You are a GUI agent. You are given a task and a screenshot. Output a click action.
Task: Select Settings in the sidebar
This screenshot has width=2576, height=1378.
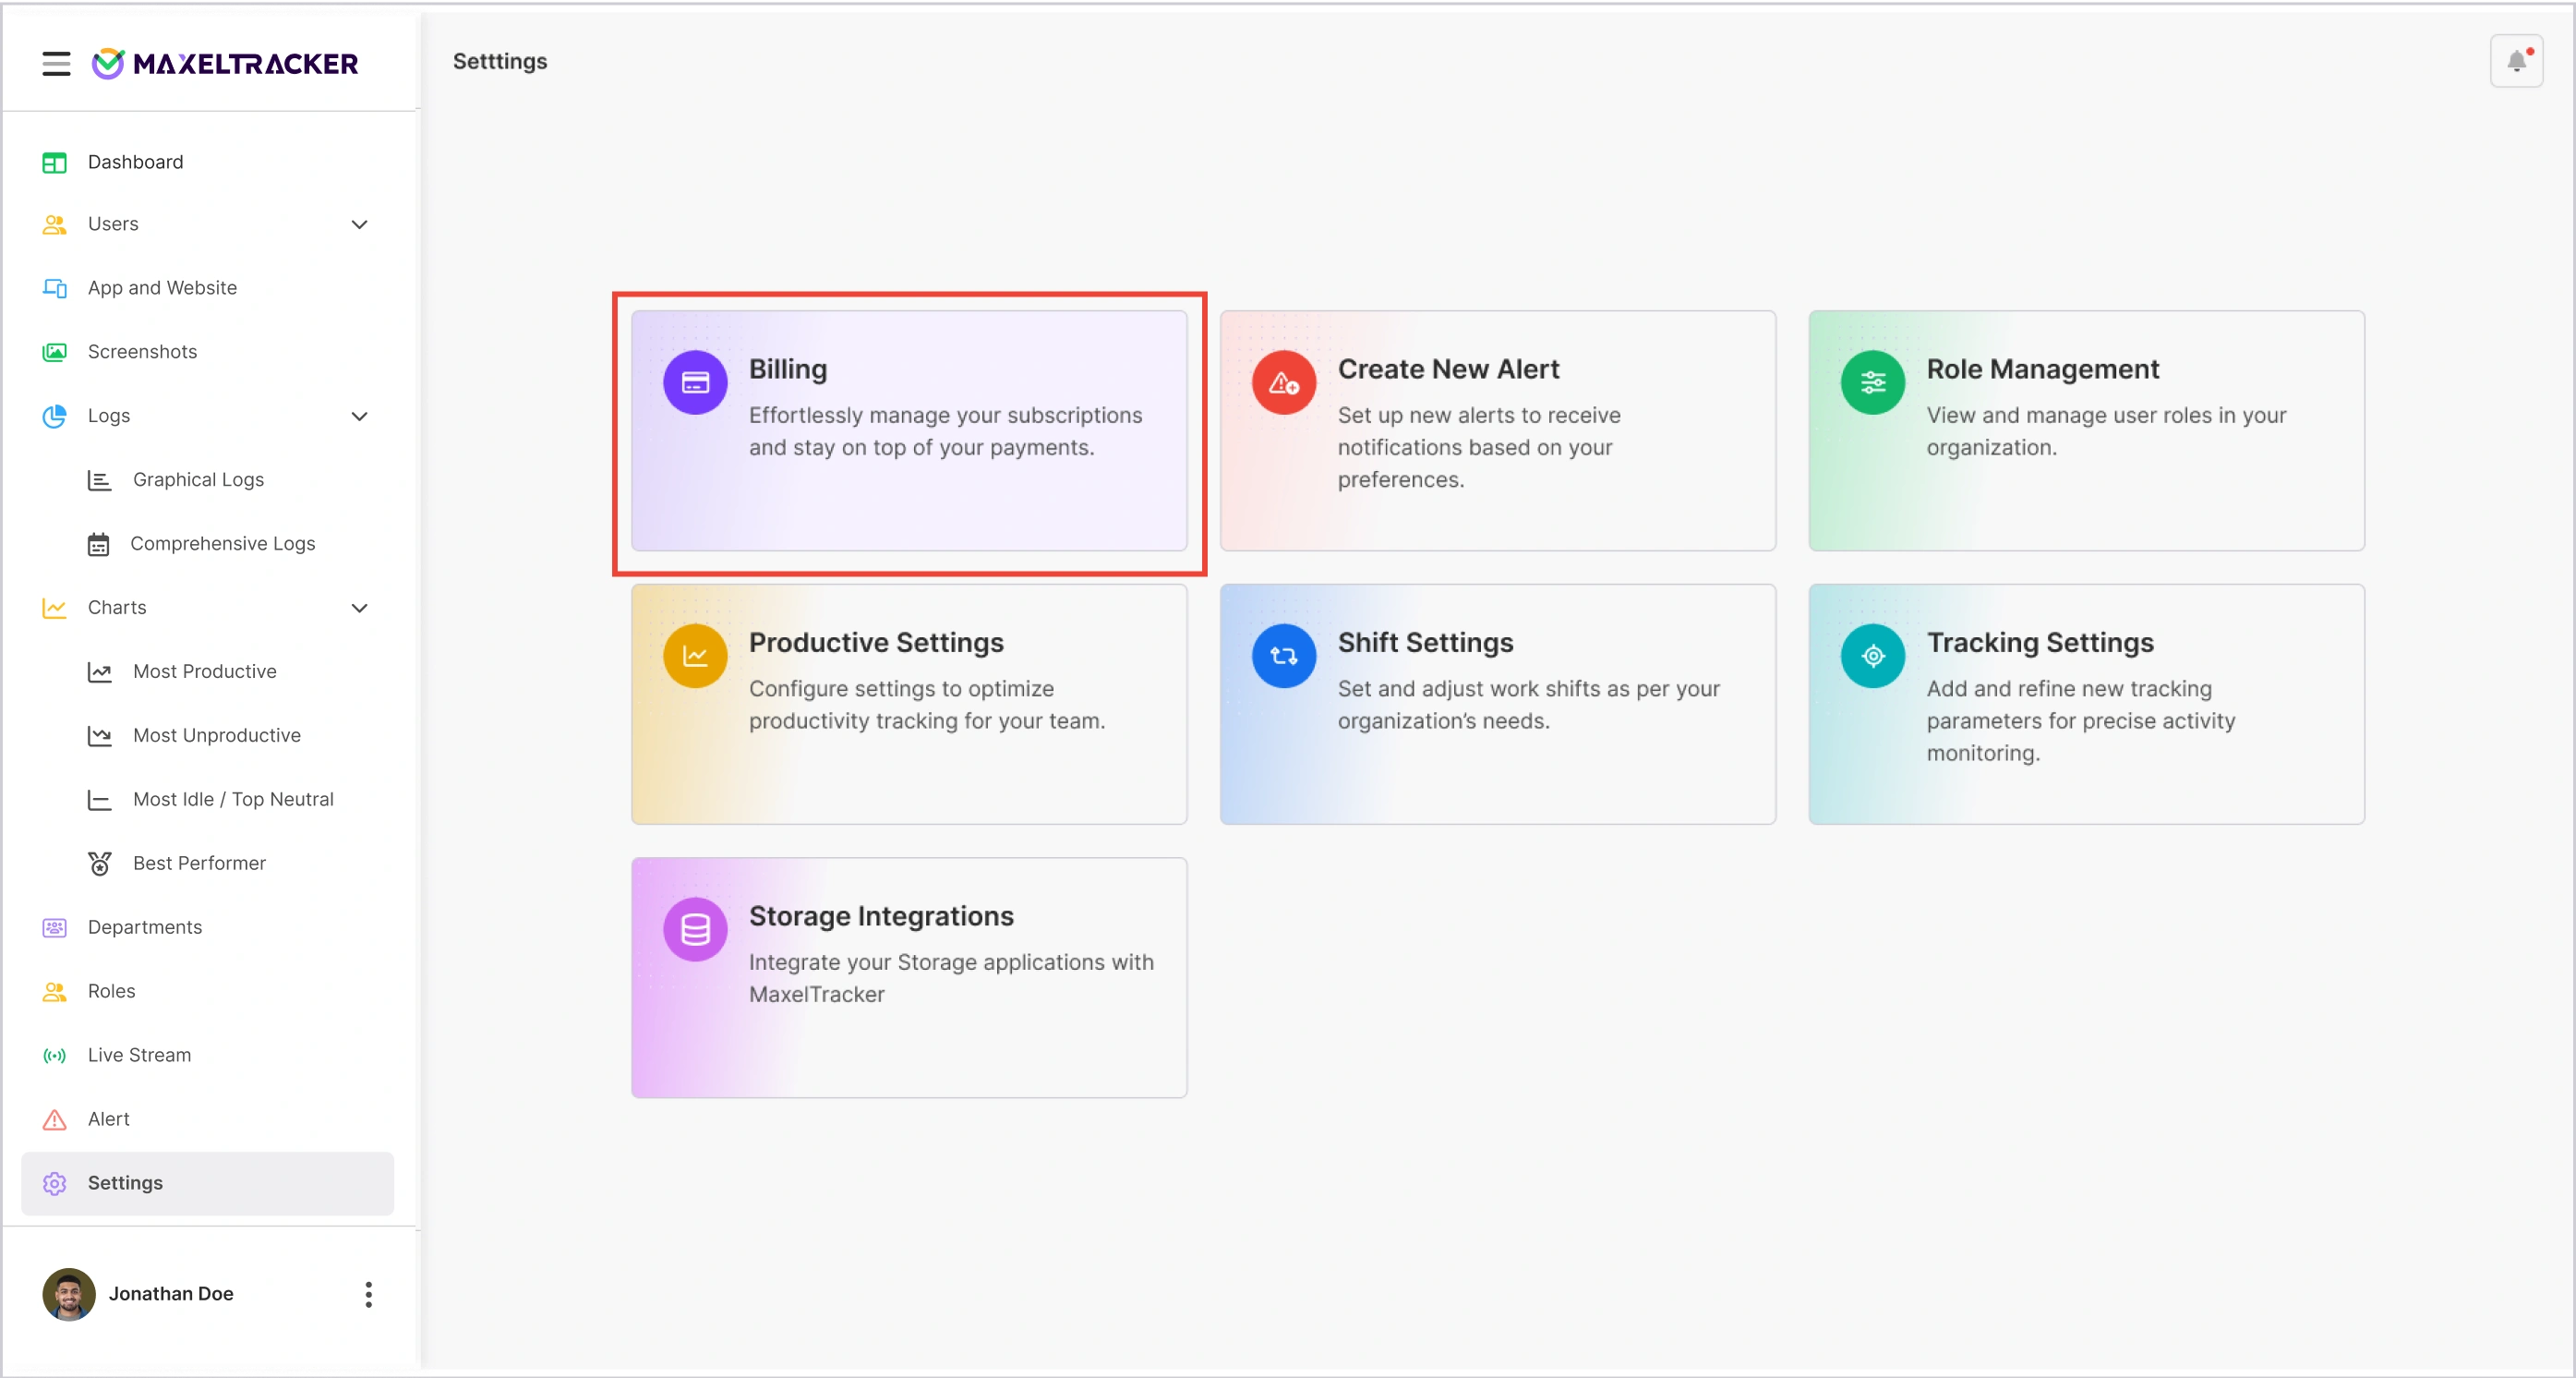[207, 1184]
